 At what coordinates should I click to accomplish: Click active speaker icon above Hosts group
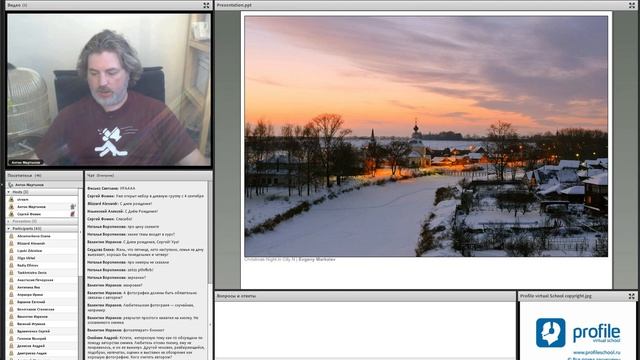pyautogui.click(x=11, y=185)
